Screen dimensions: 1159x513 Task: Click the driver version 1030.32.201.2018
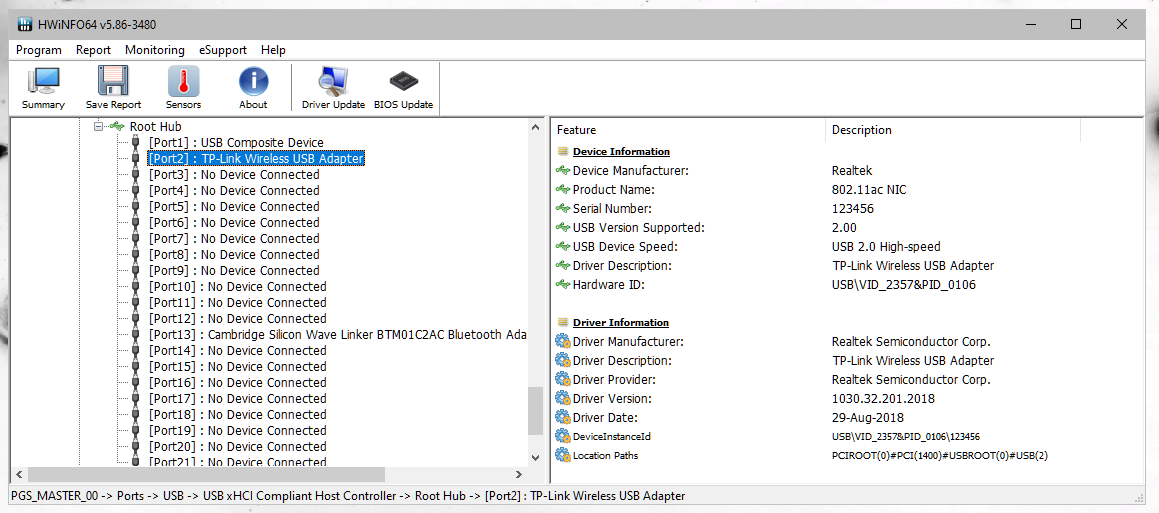(x=883, y=398)
